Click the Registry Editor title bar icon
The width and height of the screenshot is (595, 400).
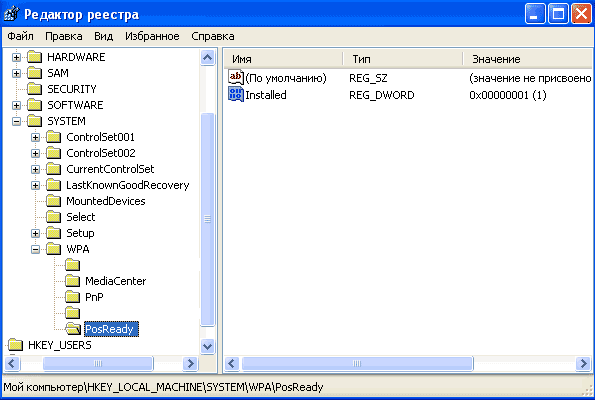(11, 14)
